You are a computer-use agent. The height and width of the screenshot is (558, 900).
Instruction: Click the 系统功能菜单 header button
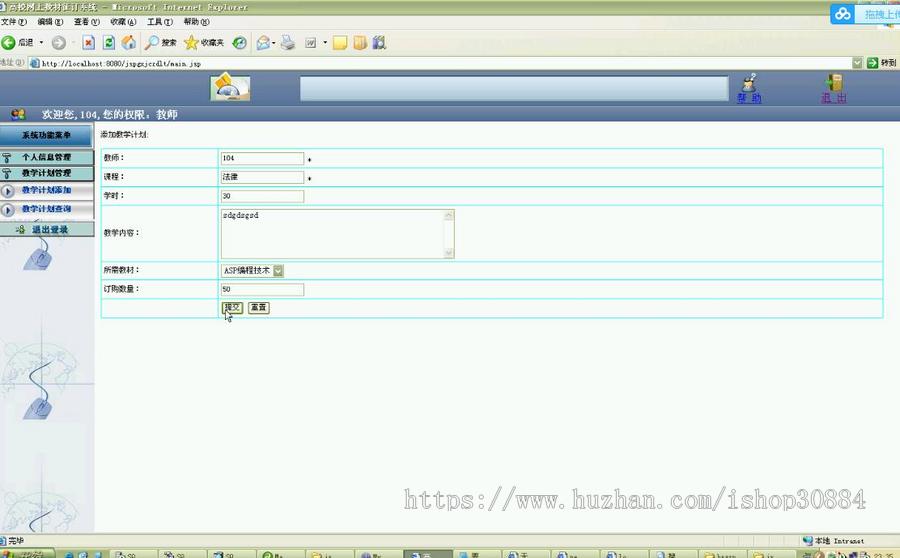click(x=46, y=135)
